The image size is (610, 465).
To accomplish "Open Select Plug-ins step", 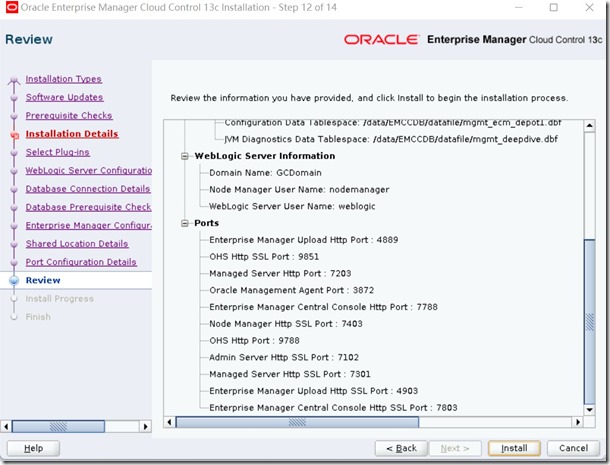I will pos(58,152).
